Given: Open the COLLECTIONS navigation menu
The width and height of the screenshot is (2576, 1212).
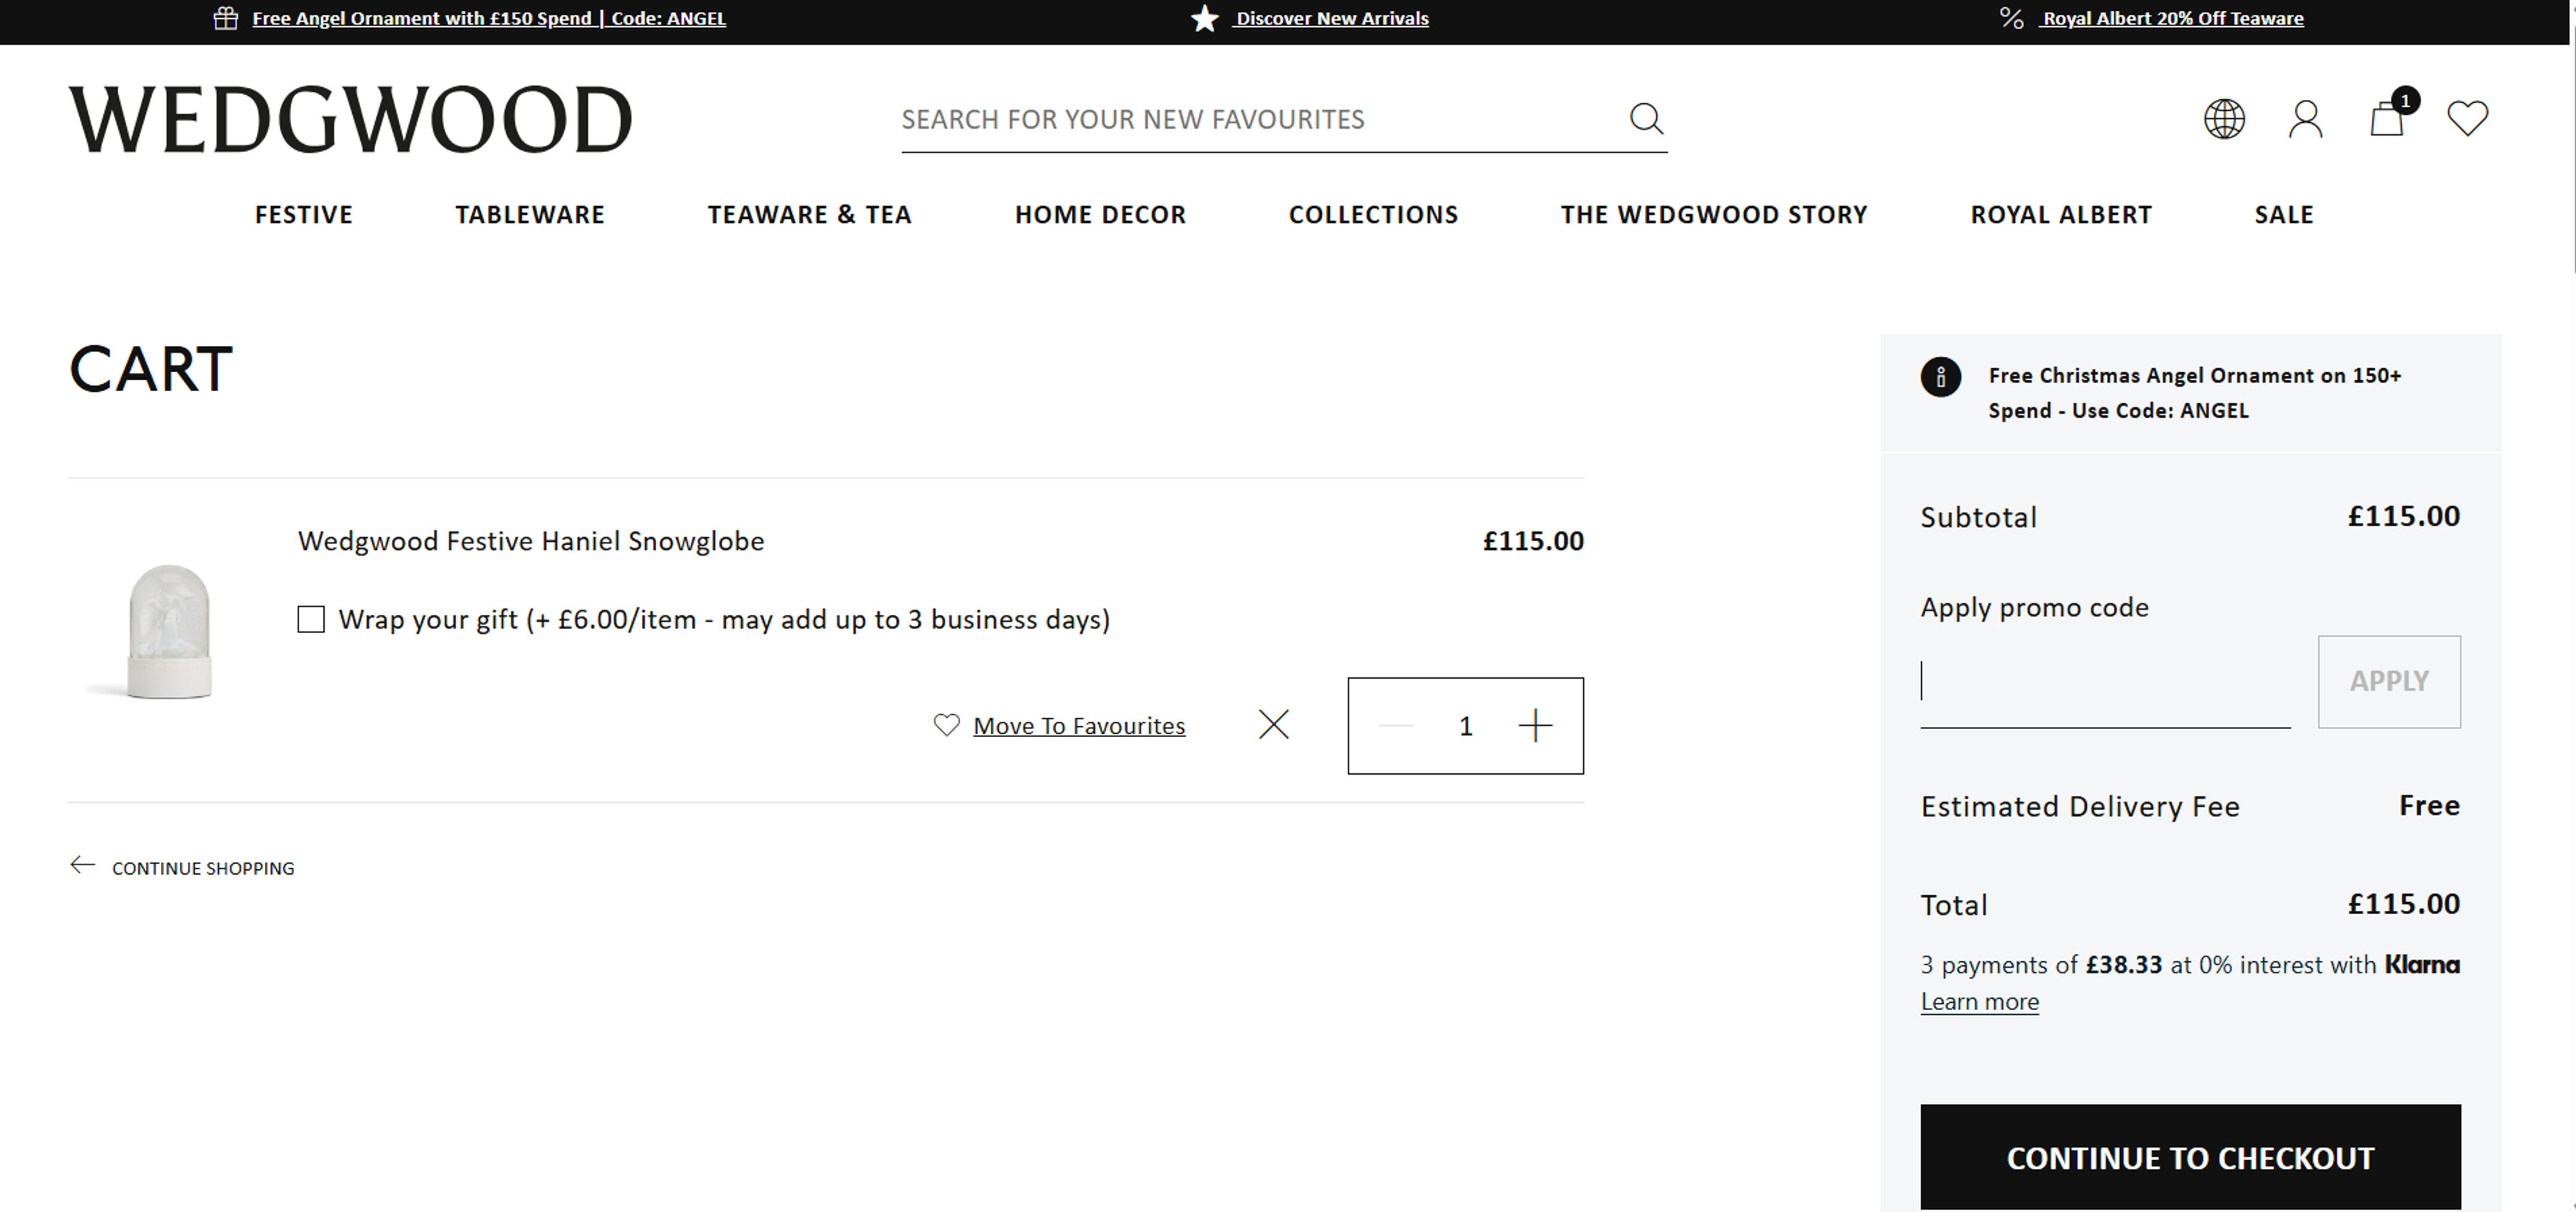Looking at the screenshot, I should 1374,214.
